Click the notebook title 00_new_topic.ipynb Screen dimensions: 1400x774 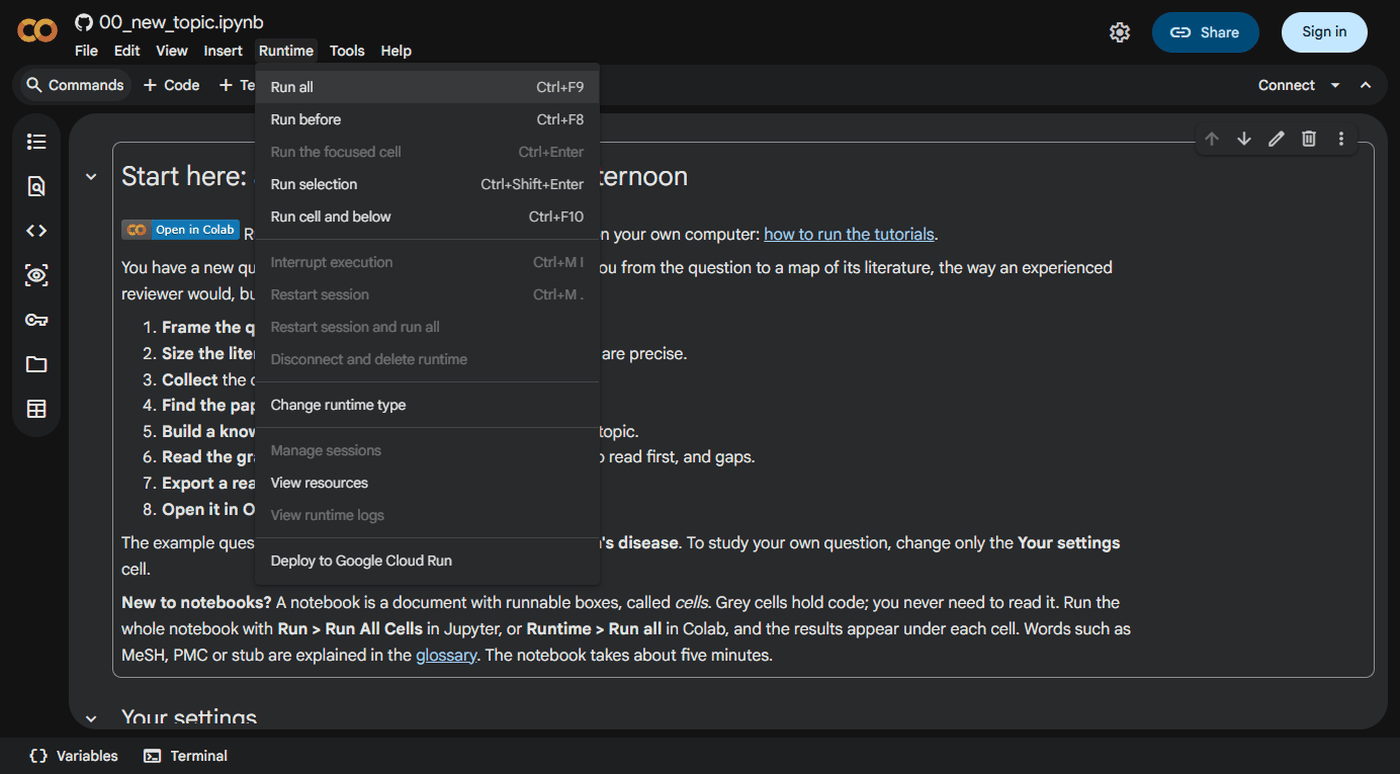(x=181, y=22)
